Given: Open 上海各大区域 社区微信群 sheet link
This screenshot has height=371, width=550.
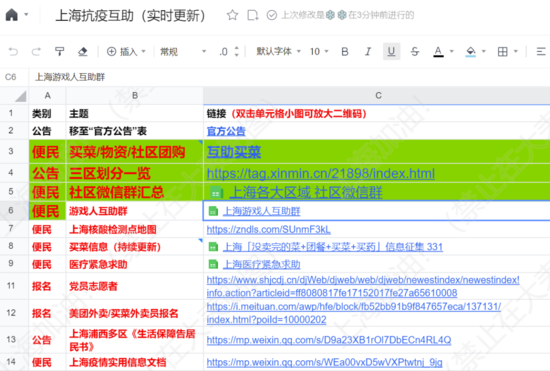Looking at the screenshot, I should pos(306,192).
